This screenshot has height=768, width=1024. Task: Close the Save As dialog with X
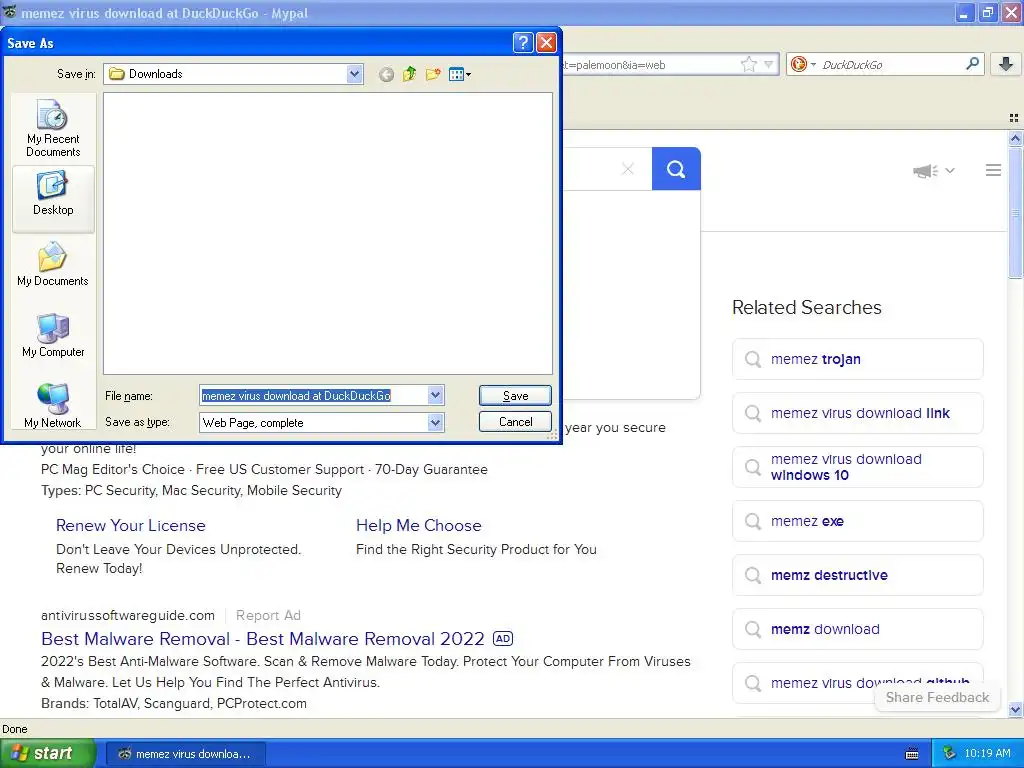point(546,43)
